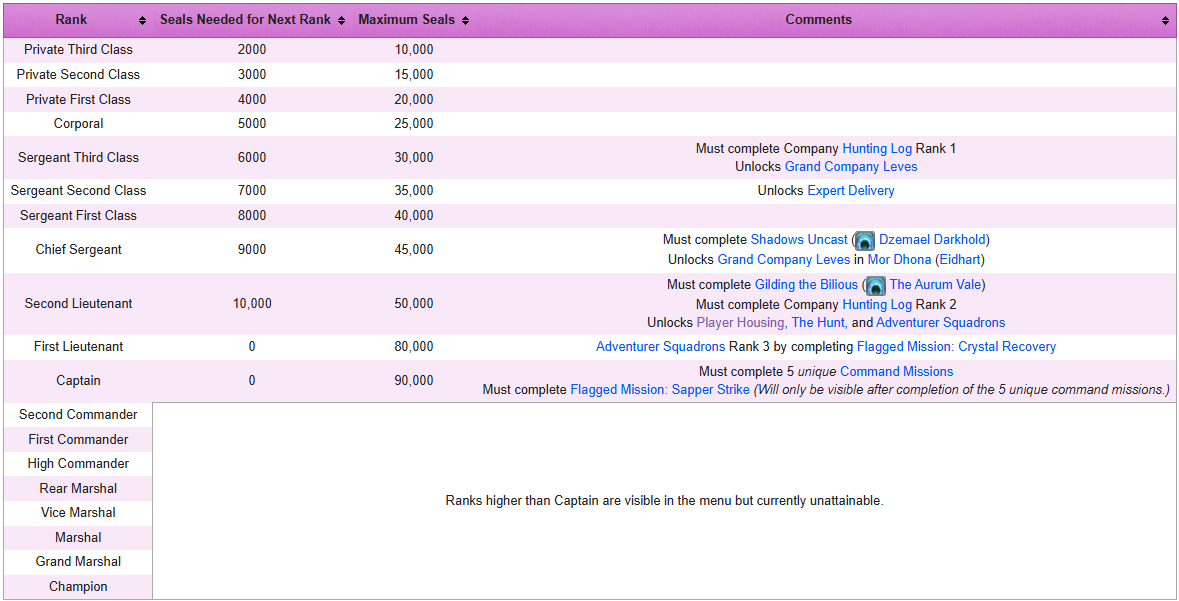
Task: Click the 9000 seals needed value
Action: (x=252, y=250)
